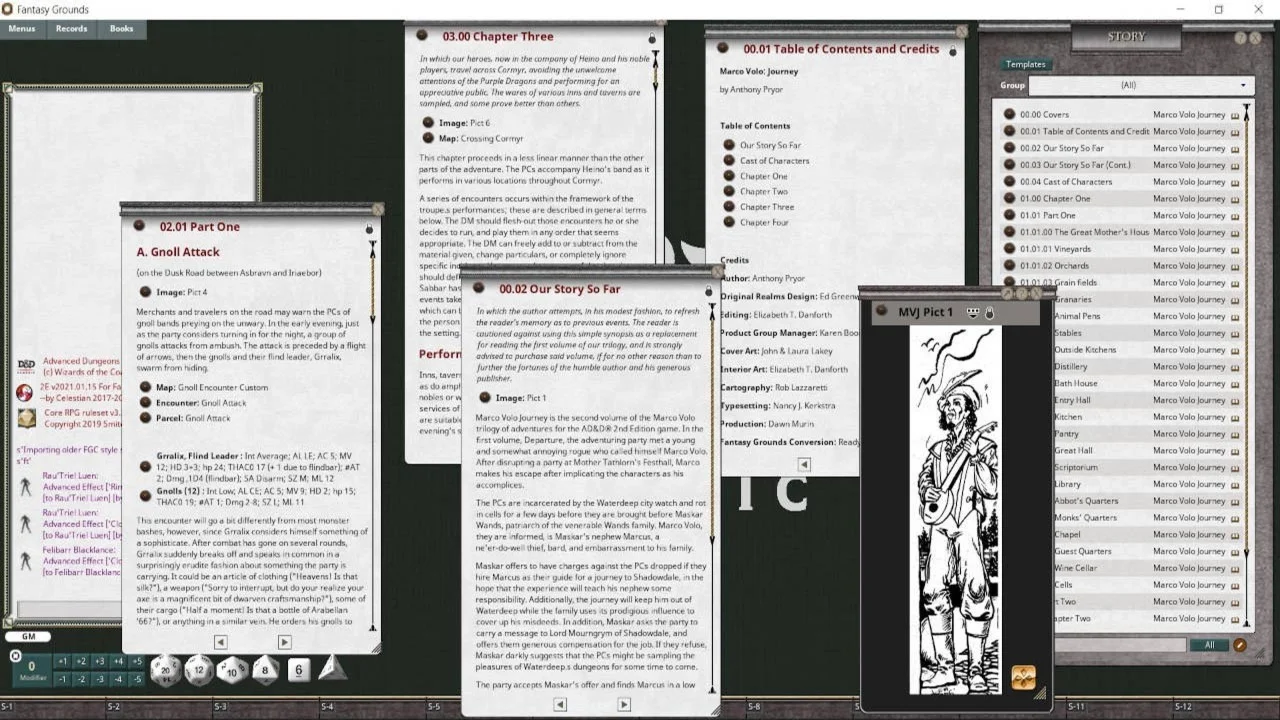This screenshot has height=720, width=1280.
Task: Toggle the lock on 03.00 Chapter Three
Action: (652, 38)
